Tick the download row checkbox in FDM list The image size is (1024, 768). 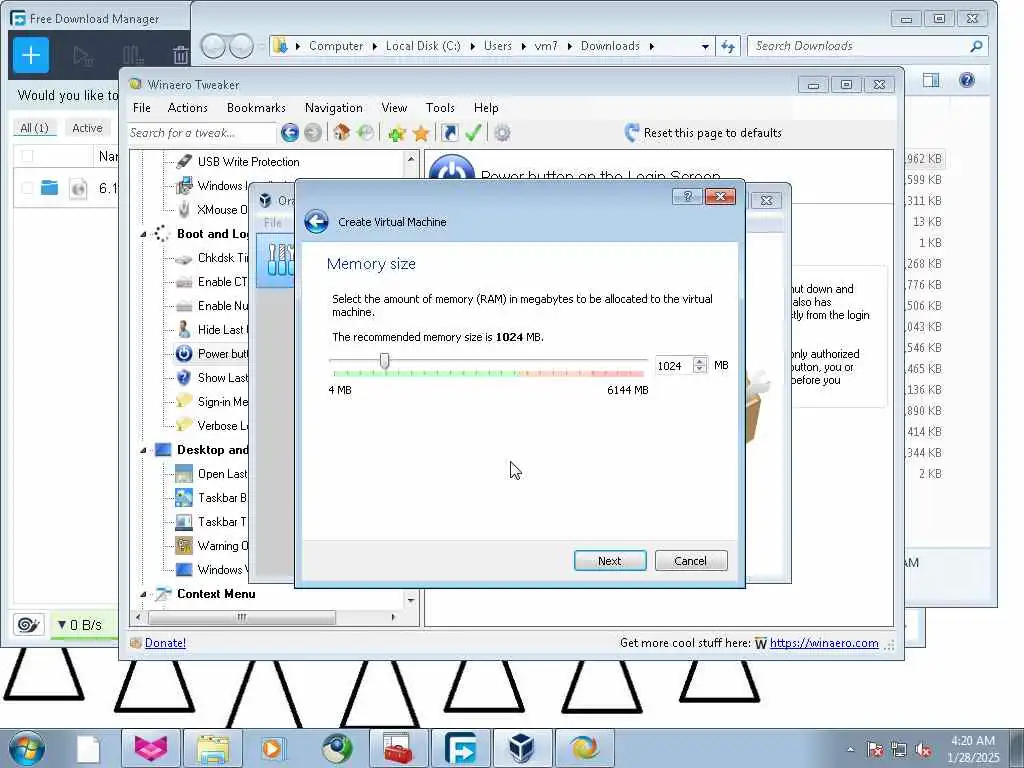coord(27,188)
